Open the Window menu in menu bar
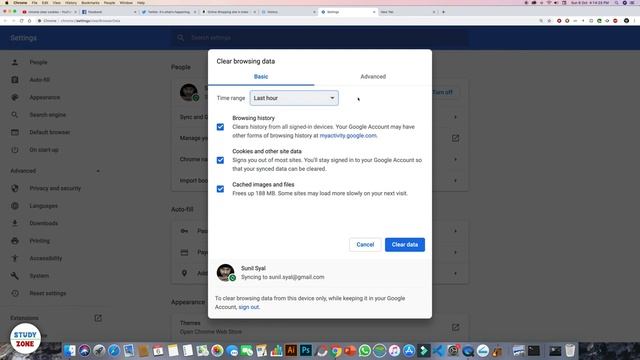The height and width of the screenshot is (360, 640). [126, 3]
